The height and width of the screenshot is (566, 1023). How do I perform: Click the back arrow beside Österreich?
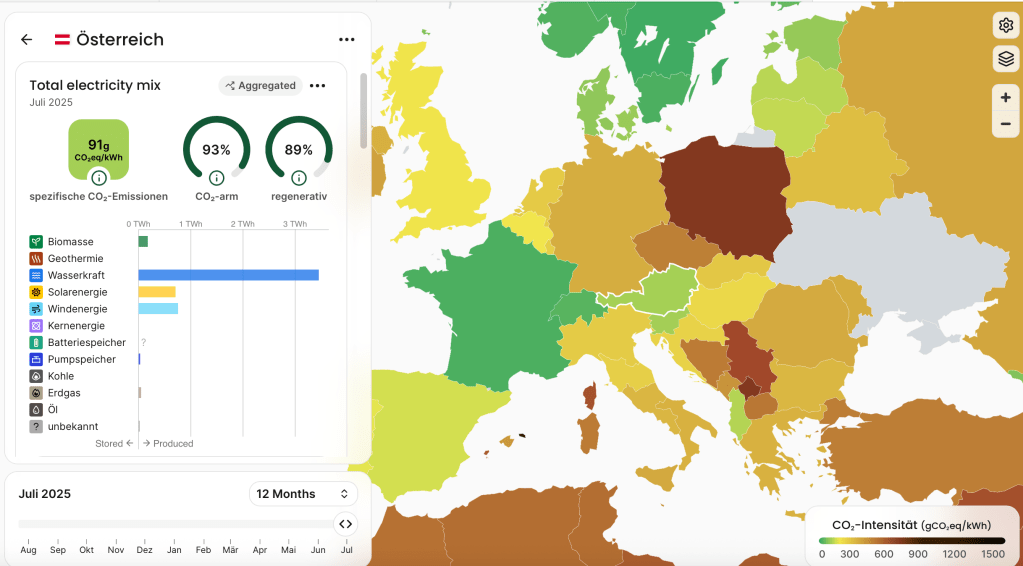(x=27, y=40)
